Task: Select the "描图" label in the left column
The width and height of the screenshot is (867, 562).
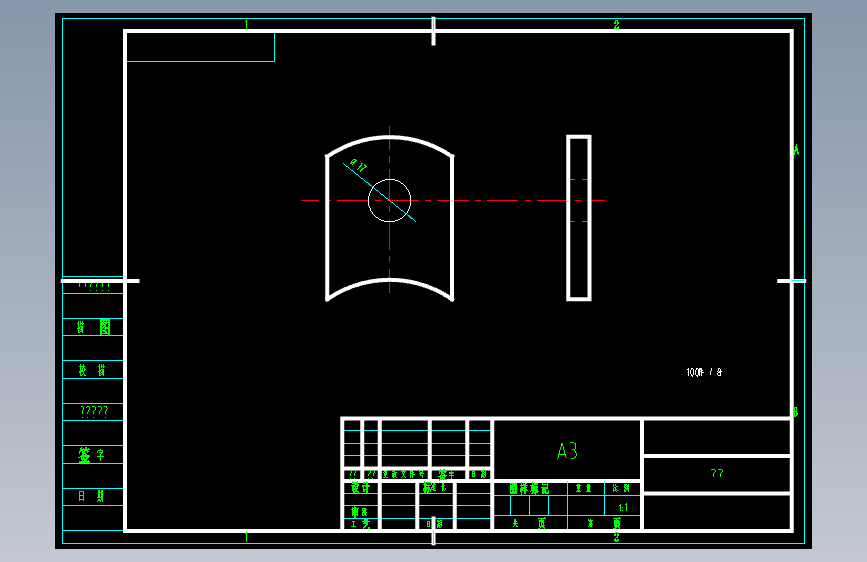Action: pos(93,327)
